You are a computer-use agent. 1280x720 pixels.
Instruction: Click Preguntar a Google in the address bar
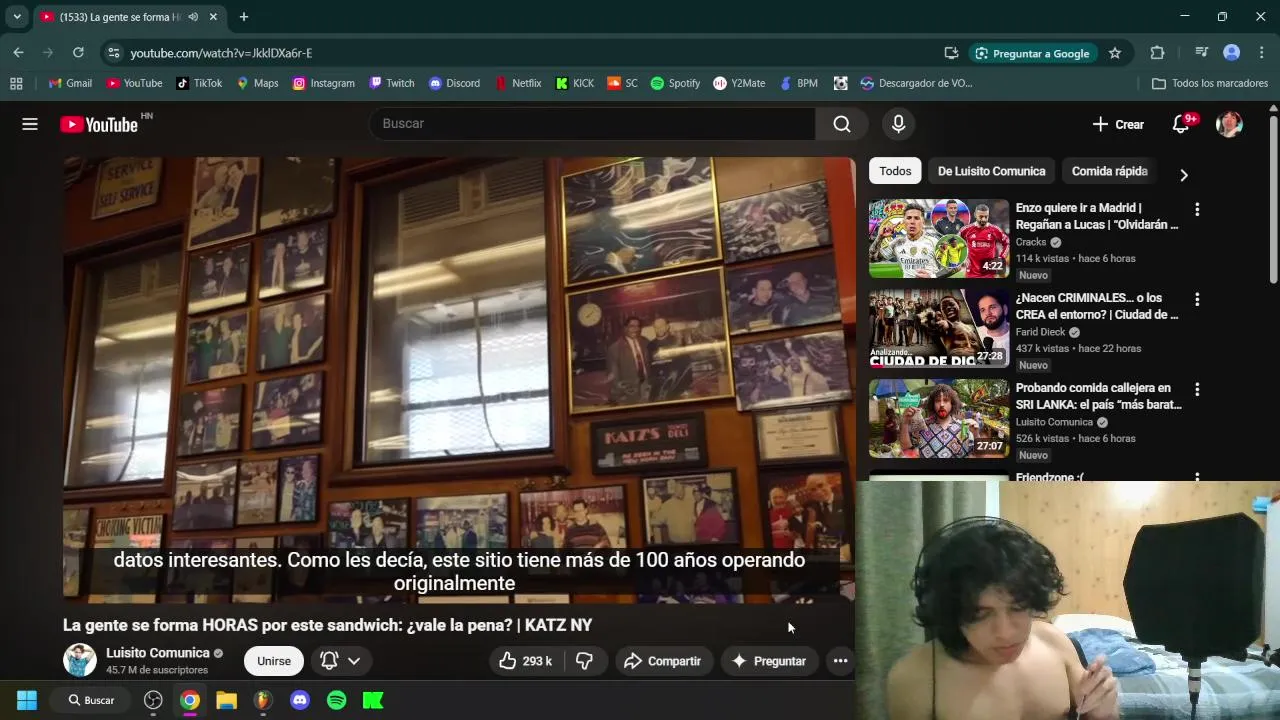click(1032, 53)
